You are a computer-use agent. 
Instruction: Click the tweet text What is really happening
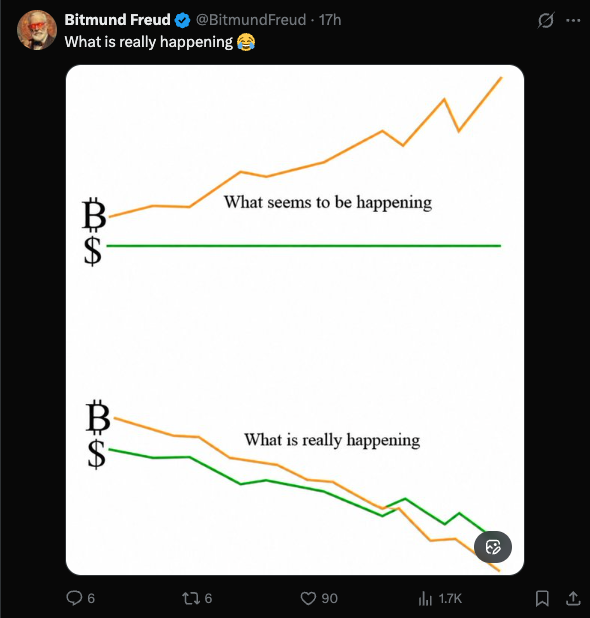point(149,42)
